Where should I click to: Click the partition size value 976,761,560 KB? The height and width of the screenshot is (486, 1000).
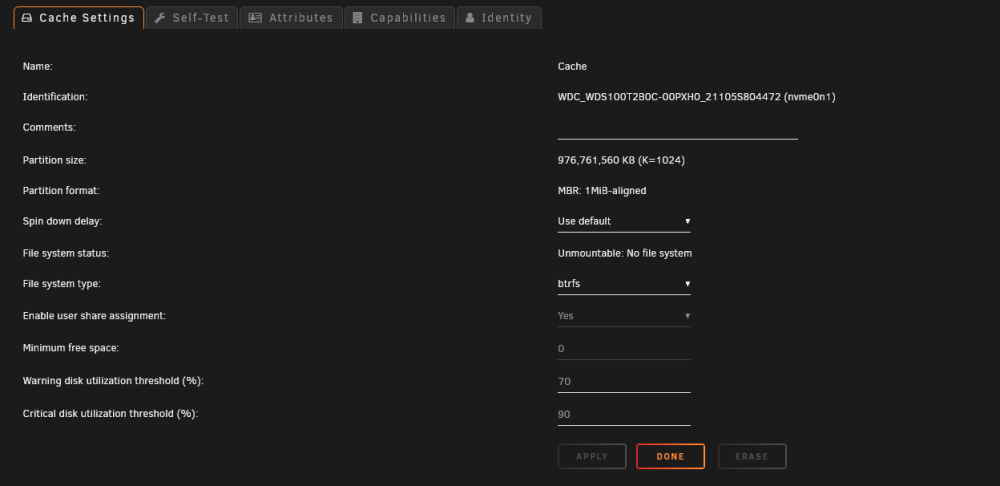click(x=621, y=161)
